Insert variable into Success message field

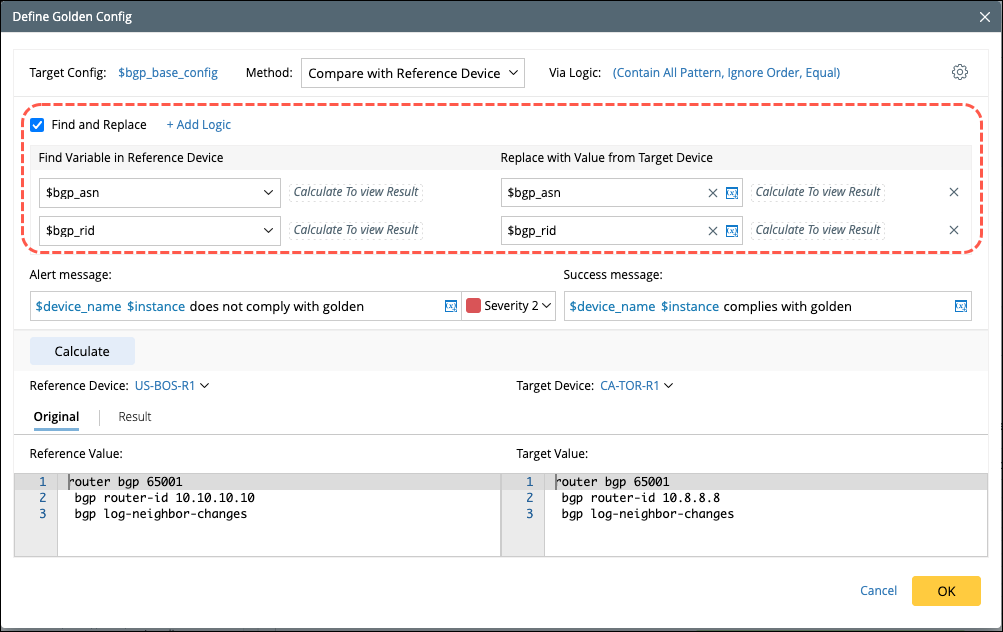[x=961, y=306]
